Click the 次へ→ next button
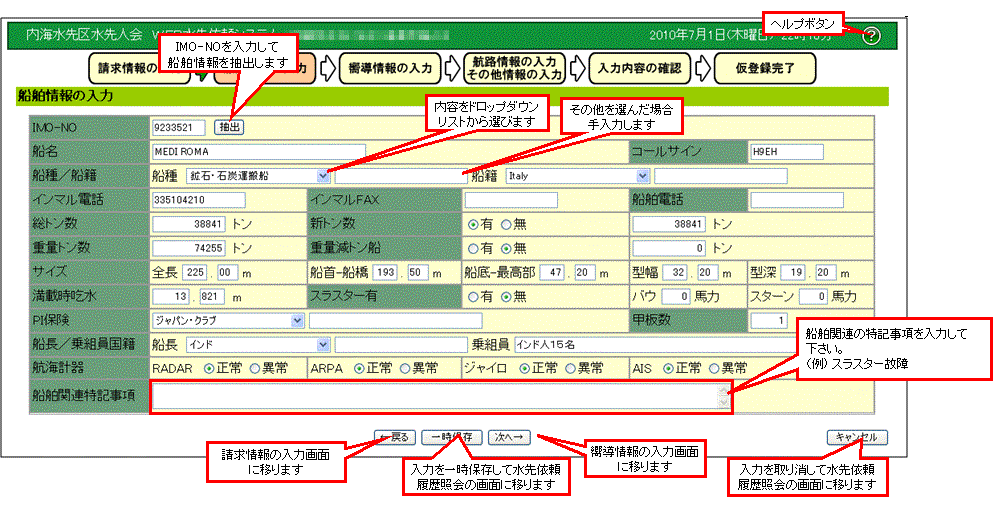This screenshot has width=1004, height=508. 509,437
